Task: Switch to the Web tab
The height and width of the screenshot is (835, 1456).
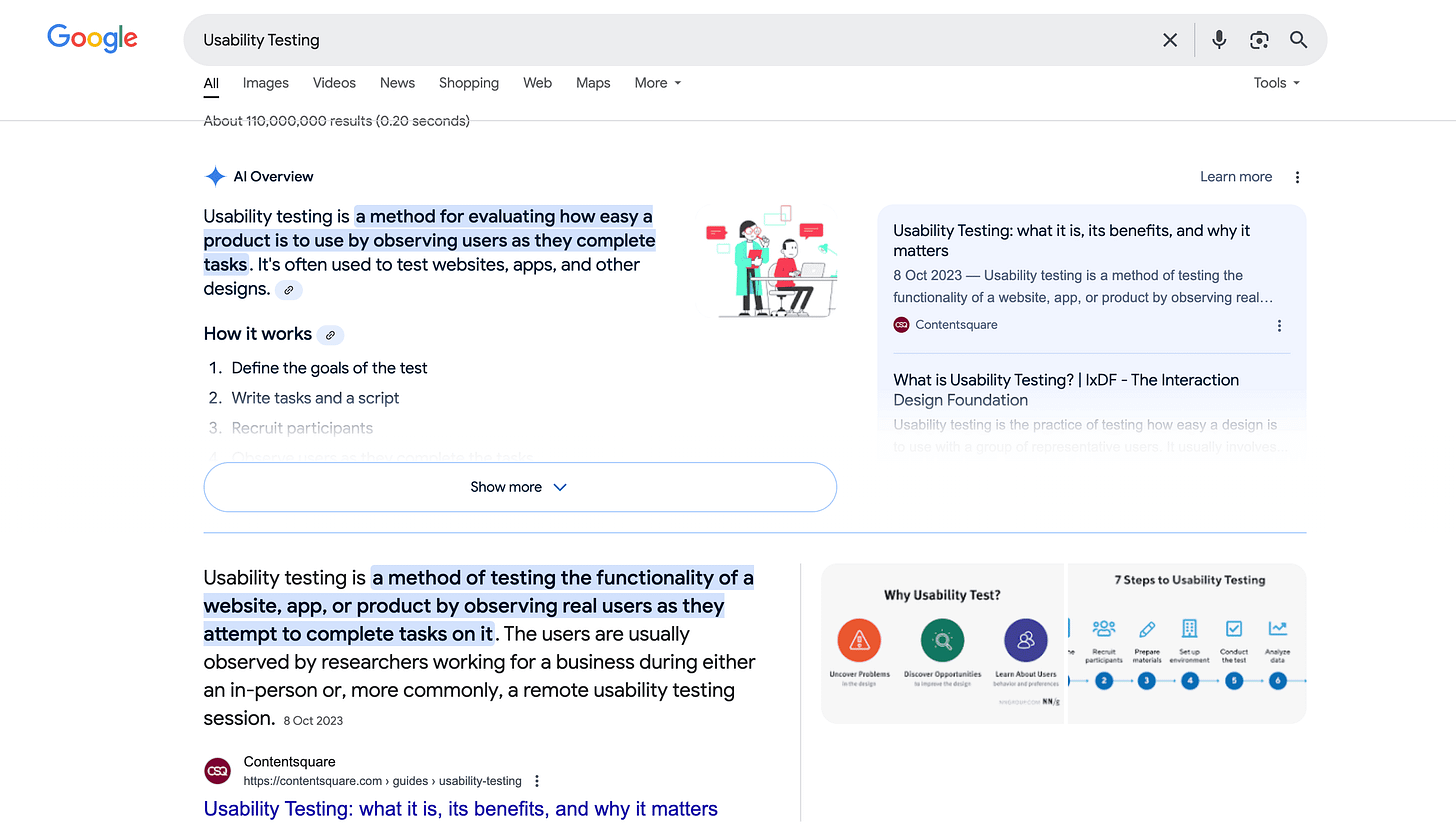Action: (x=537, y=83)
